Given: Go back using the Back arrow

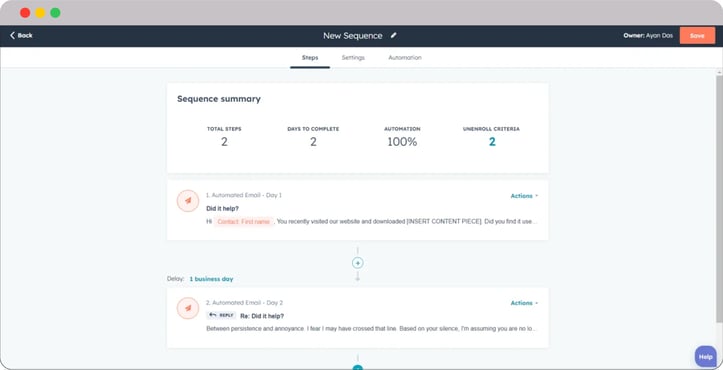Looking at the screenshot, I should pyautogui.click(x=21, y=36).
